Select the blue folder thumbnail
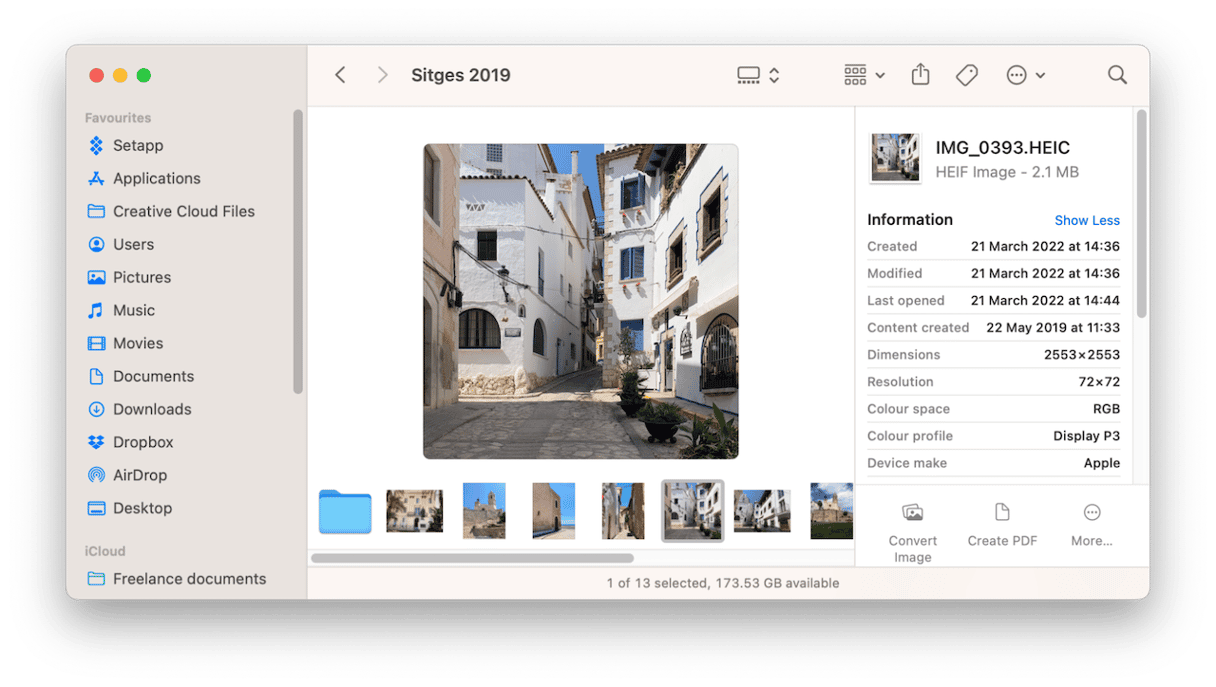This screenshot has width=1216, height=687. (345, 511)
